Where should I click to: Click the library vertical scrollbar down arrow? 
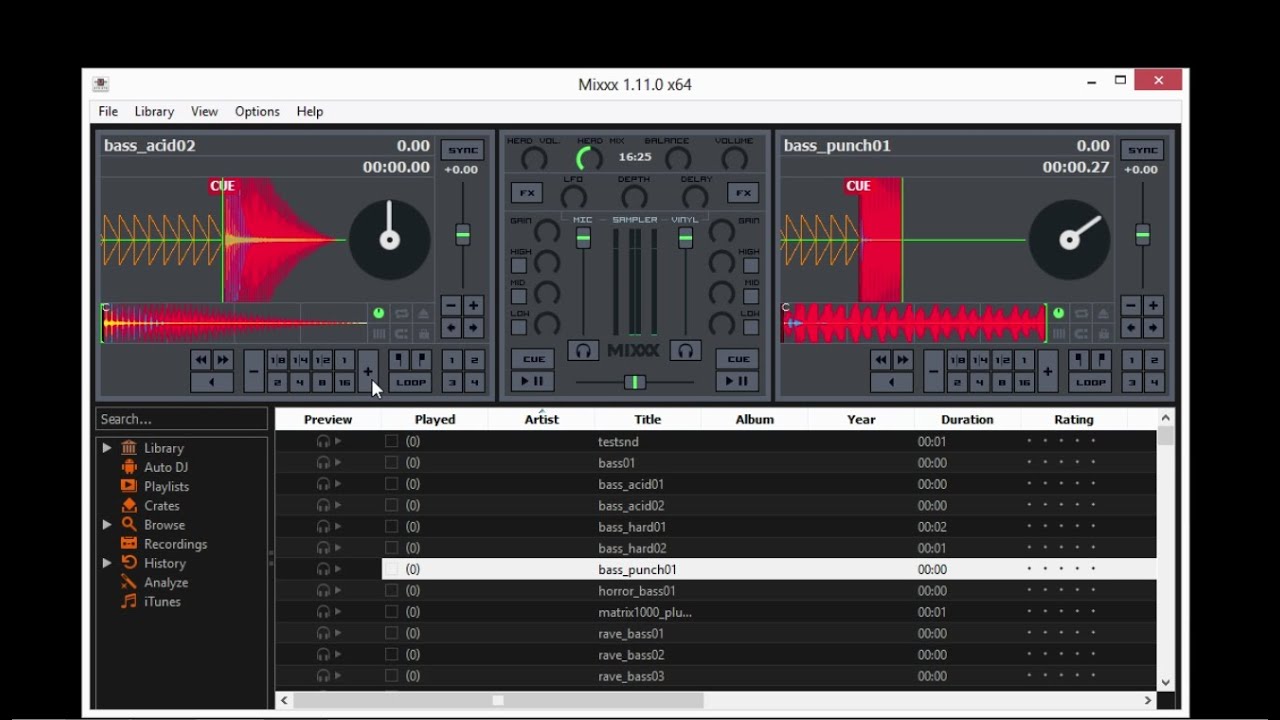(x=1166, y=683)
